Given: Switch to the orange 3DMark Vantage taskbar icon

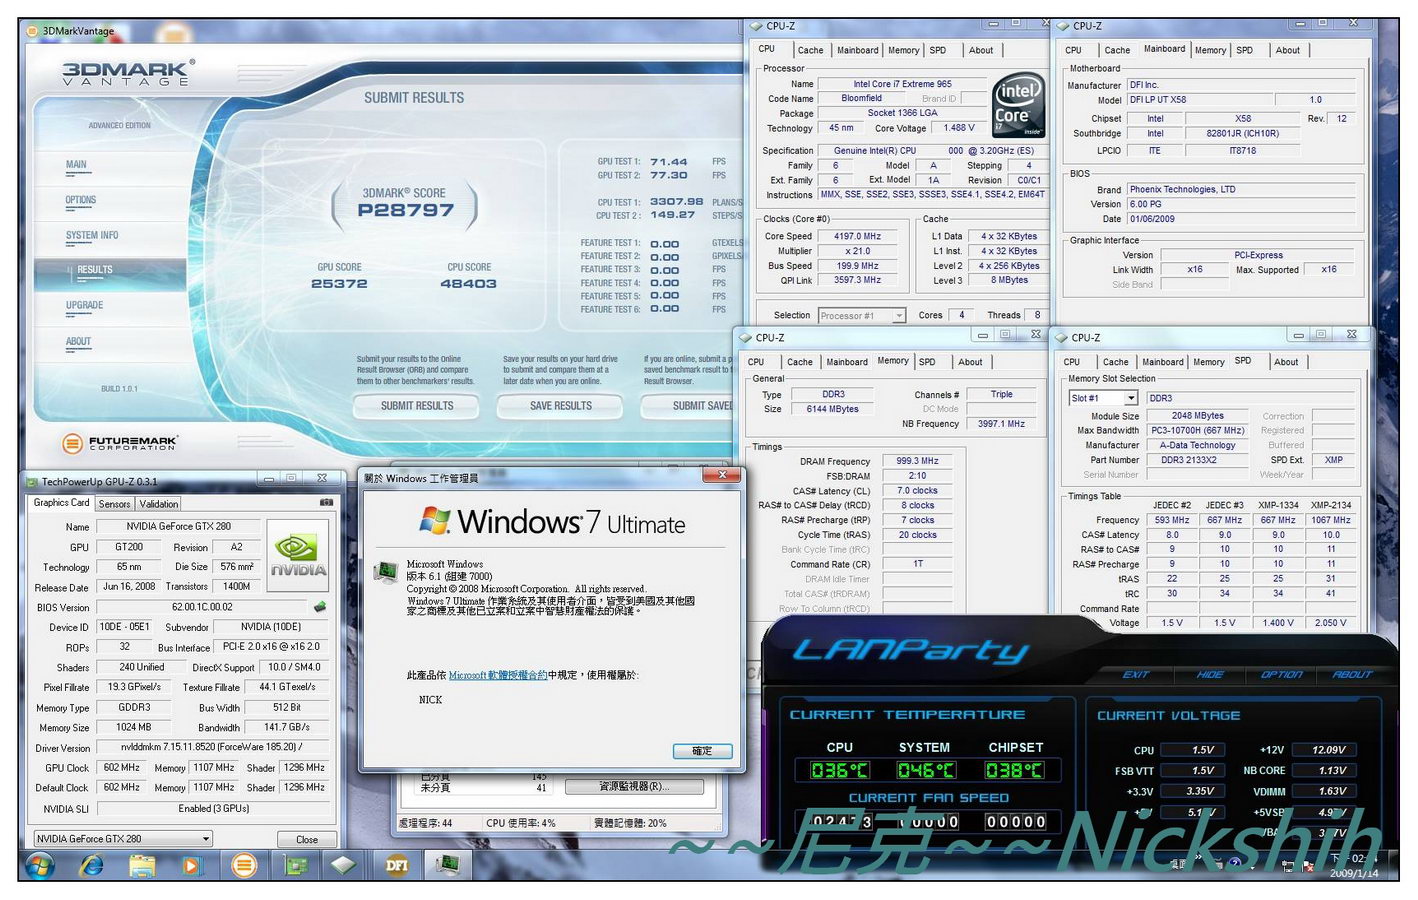Looking at the screenshot, I should [x=244, y=865].
